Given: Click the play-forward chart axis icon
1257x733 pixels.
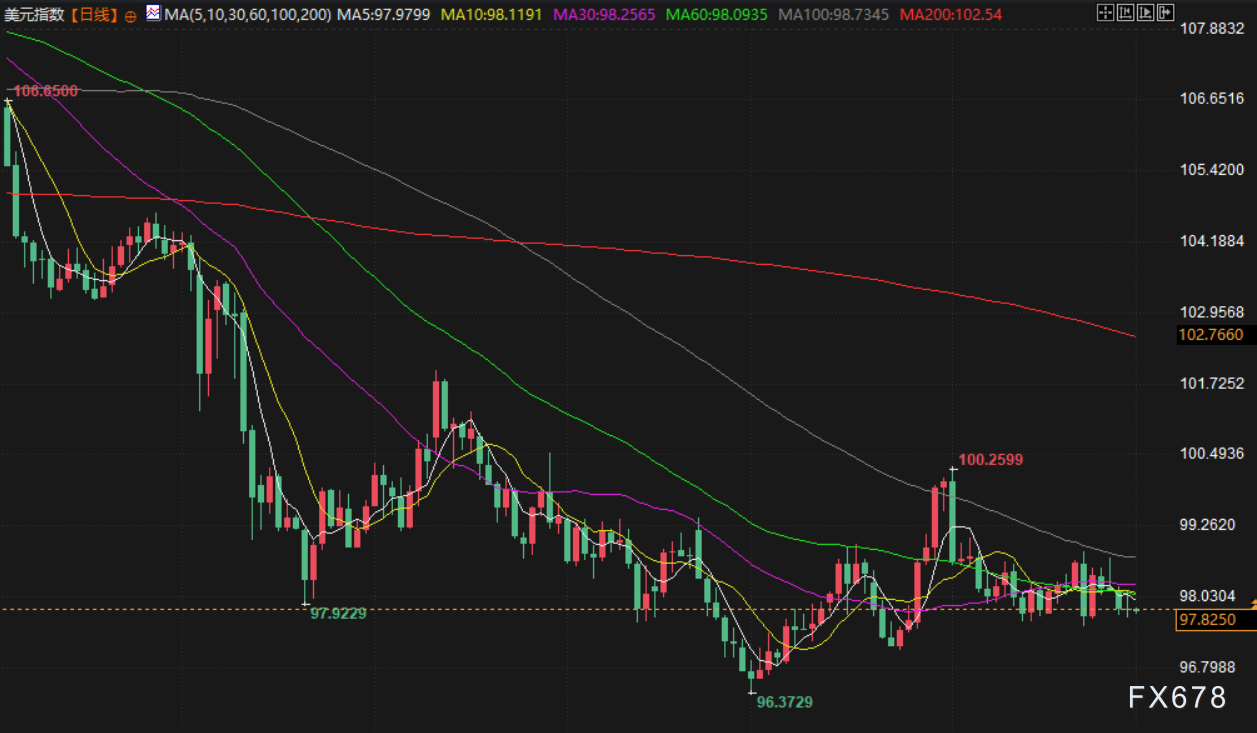Looking at the screenshot, I should click(1145, 13).
